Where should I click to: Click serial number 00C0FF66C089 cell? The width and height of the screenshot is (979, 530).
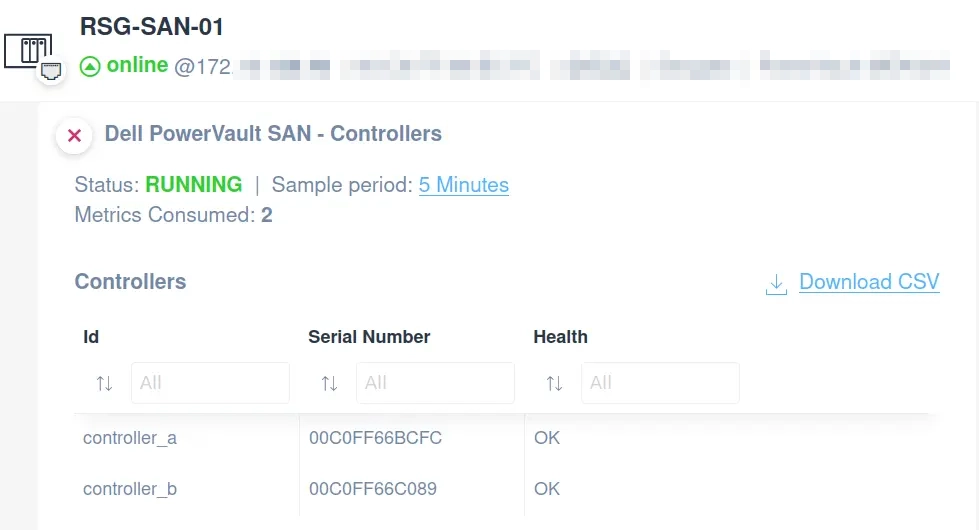pyautogui.click(x=373, y=489)
